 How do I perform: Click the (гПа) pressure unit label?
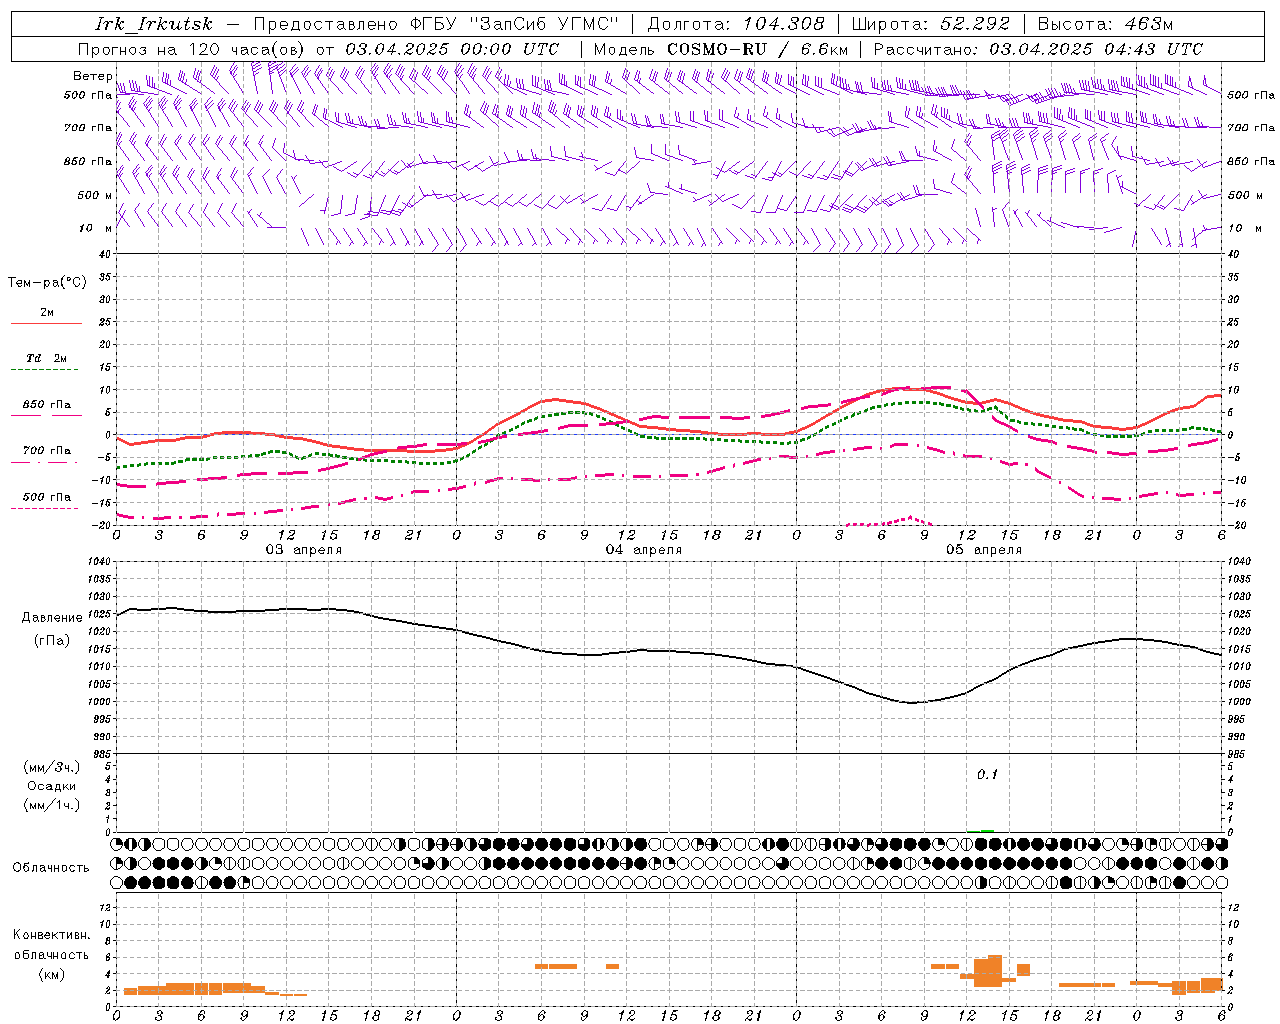(x=51, y=640)
